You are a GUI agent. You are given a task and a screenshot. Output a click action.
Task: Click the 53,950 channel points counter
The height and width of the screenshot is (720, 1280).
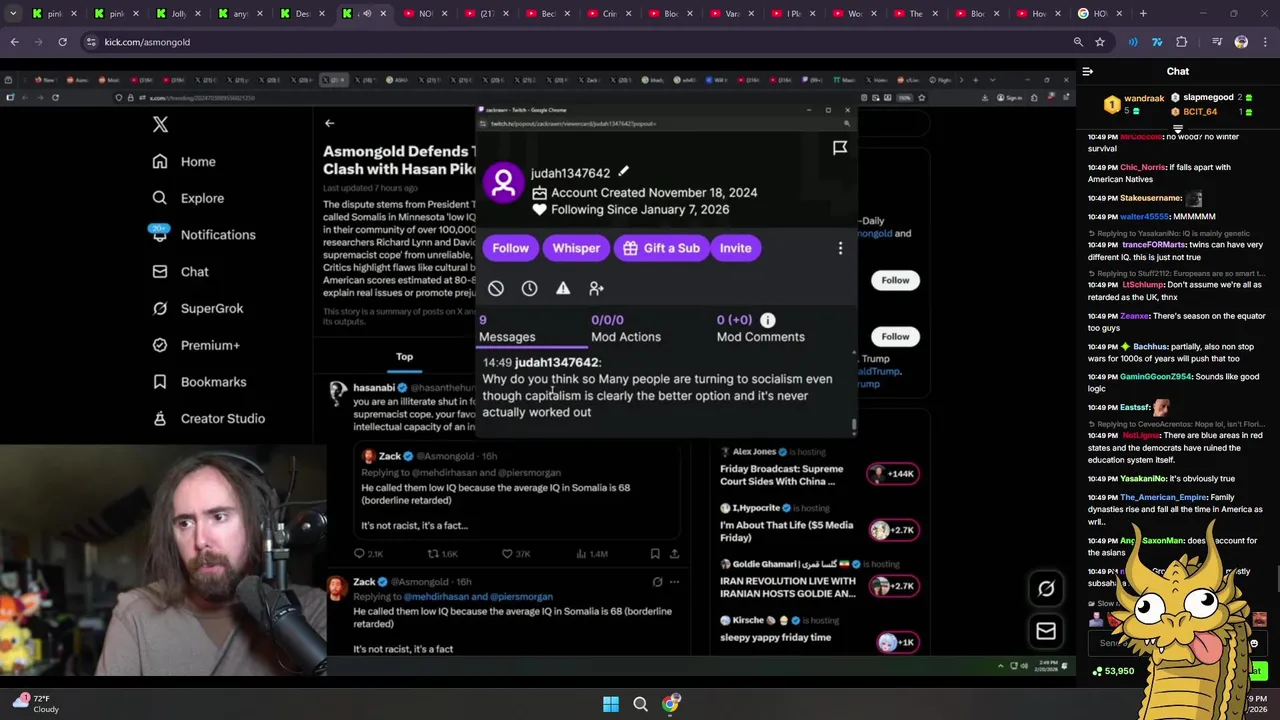tap(1112, 671)
